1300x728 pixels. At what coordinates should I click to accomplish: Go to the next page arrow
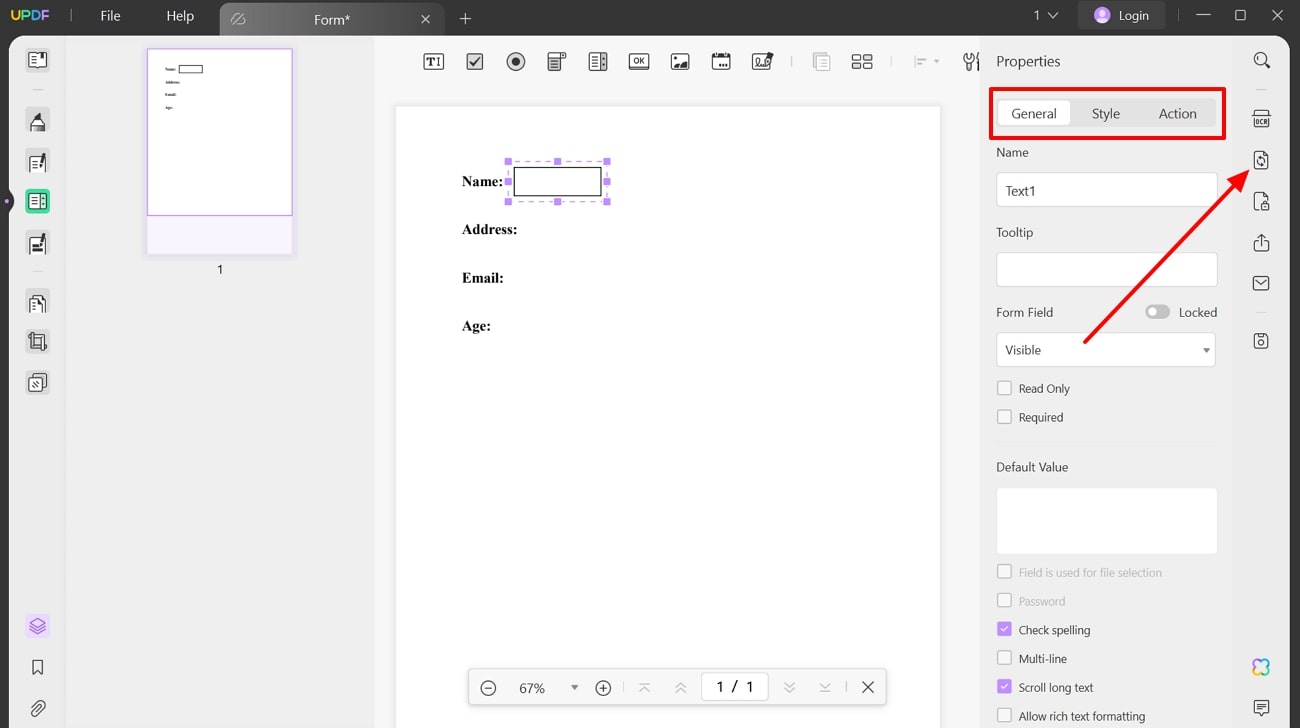point(789,688)
